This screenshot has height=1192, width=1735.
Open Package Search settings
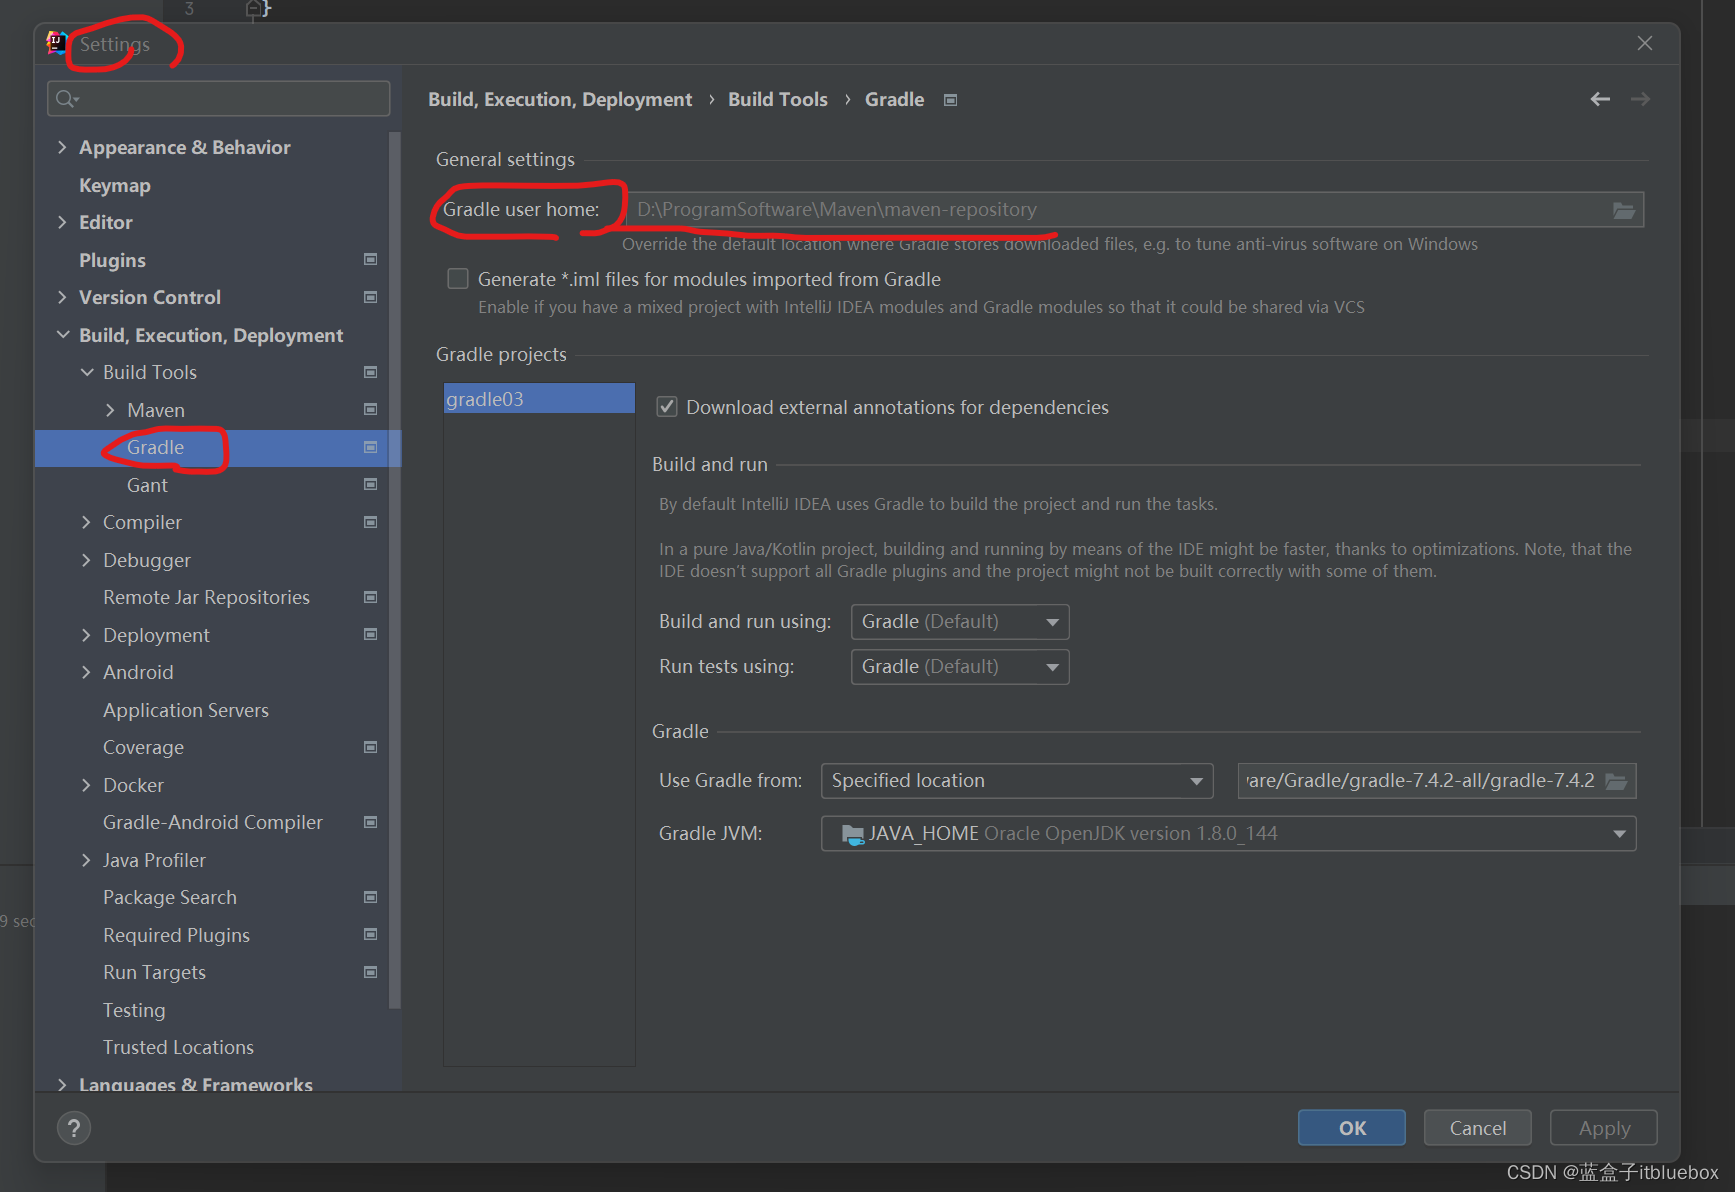[170, 897]
